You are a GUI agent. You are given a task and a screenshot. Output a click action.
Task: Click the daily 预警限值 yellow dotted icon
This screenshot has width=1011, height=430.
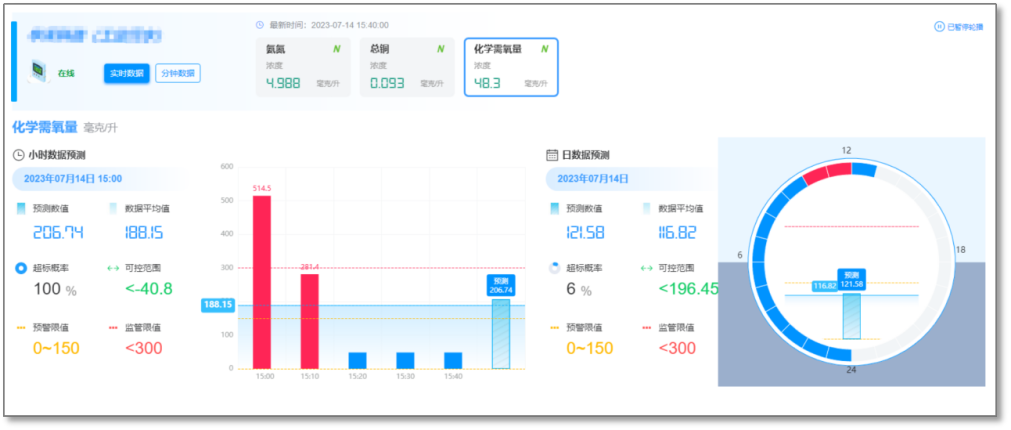(x=555, y=327)
